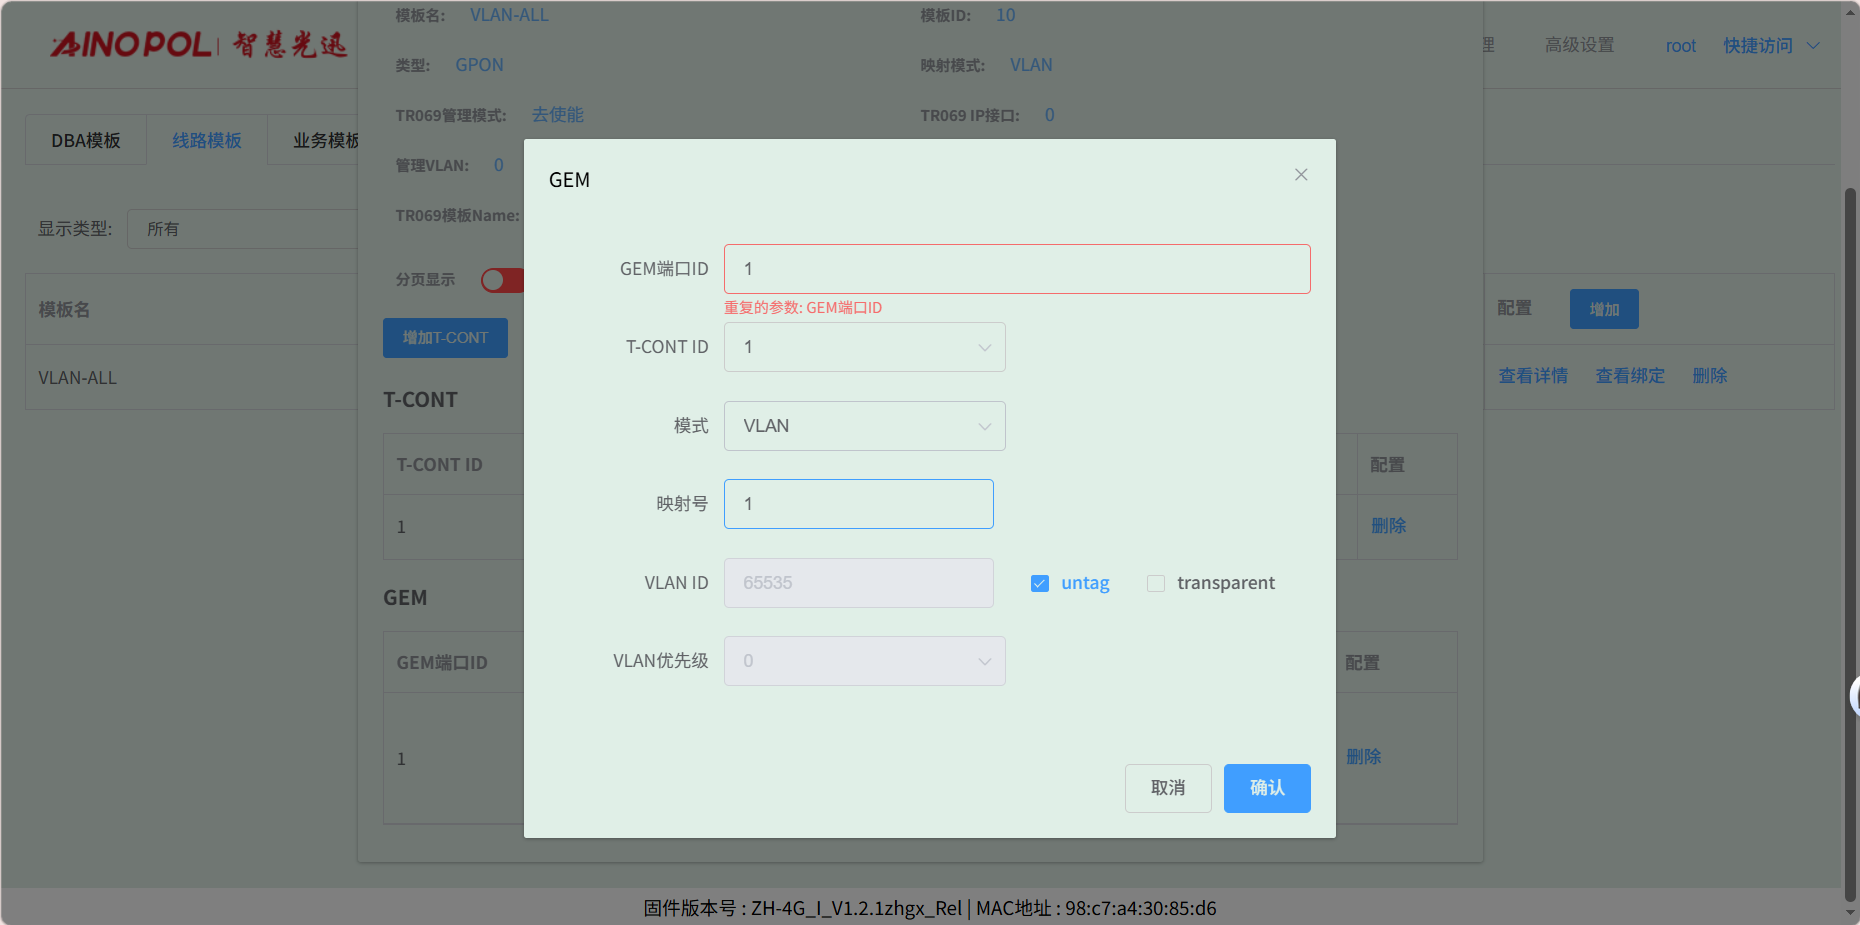This screenshot has width=1860, height=925.
Task: Click the page vertical scrollbar
Action: pyautogui.click(x=1850, y=540)
